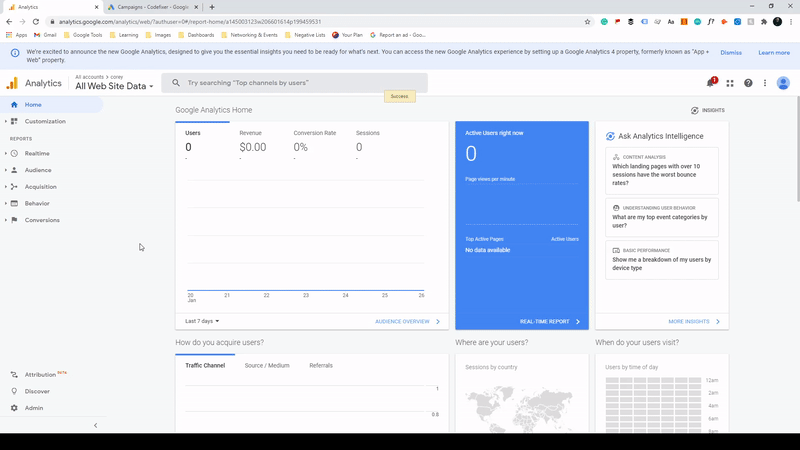Close the Analytics browser tab
The image size is (800, 450).
point(96,7)
